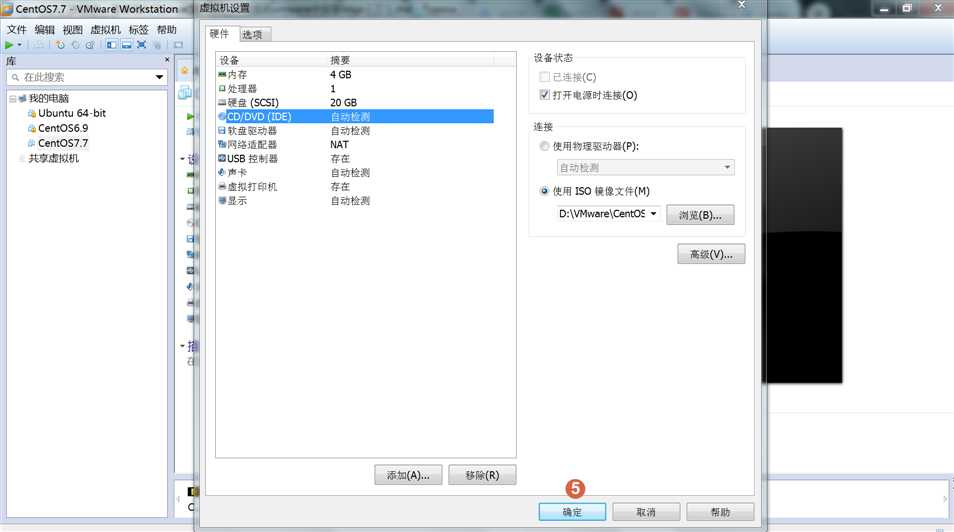Select the USB 控制器 device row
Screen dimensions: 954x532
point(355,159)
